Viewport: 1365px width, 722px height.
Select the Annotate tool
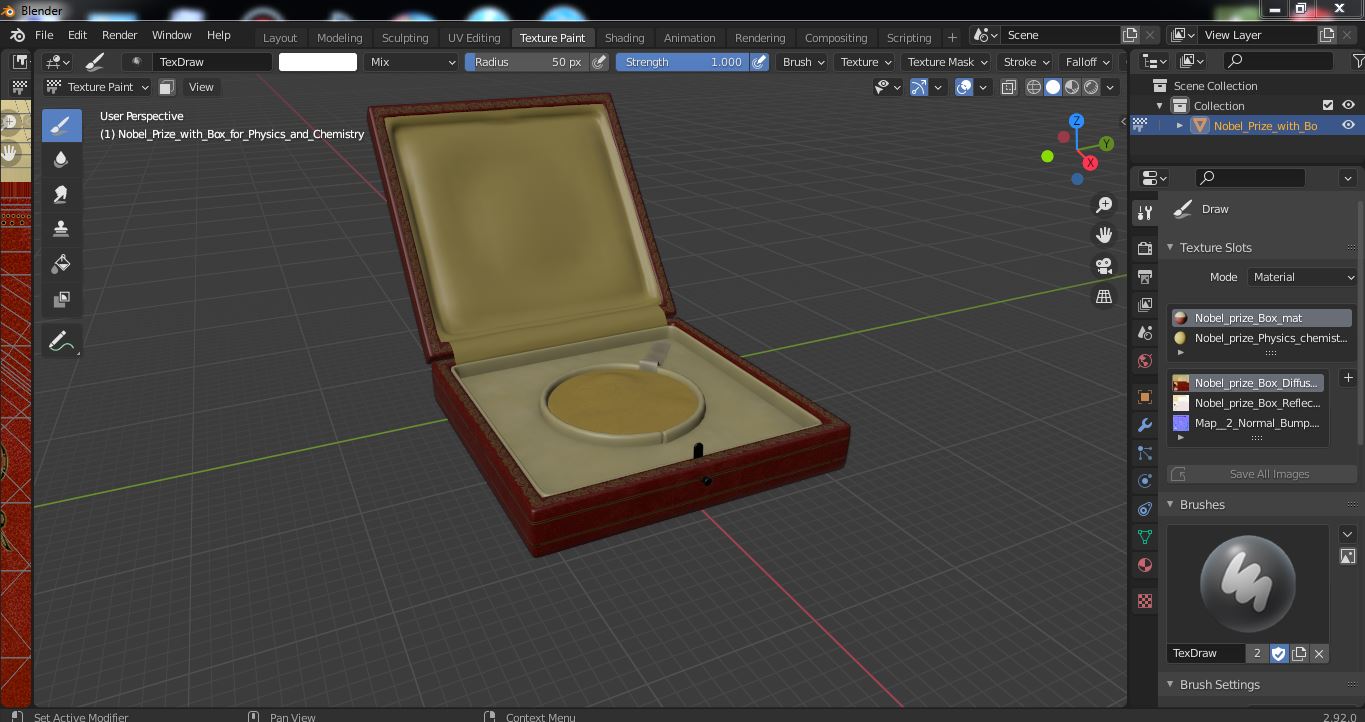pos(61,342)
